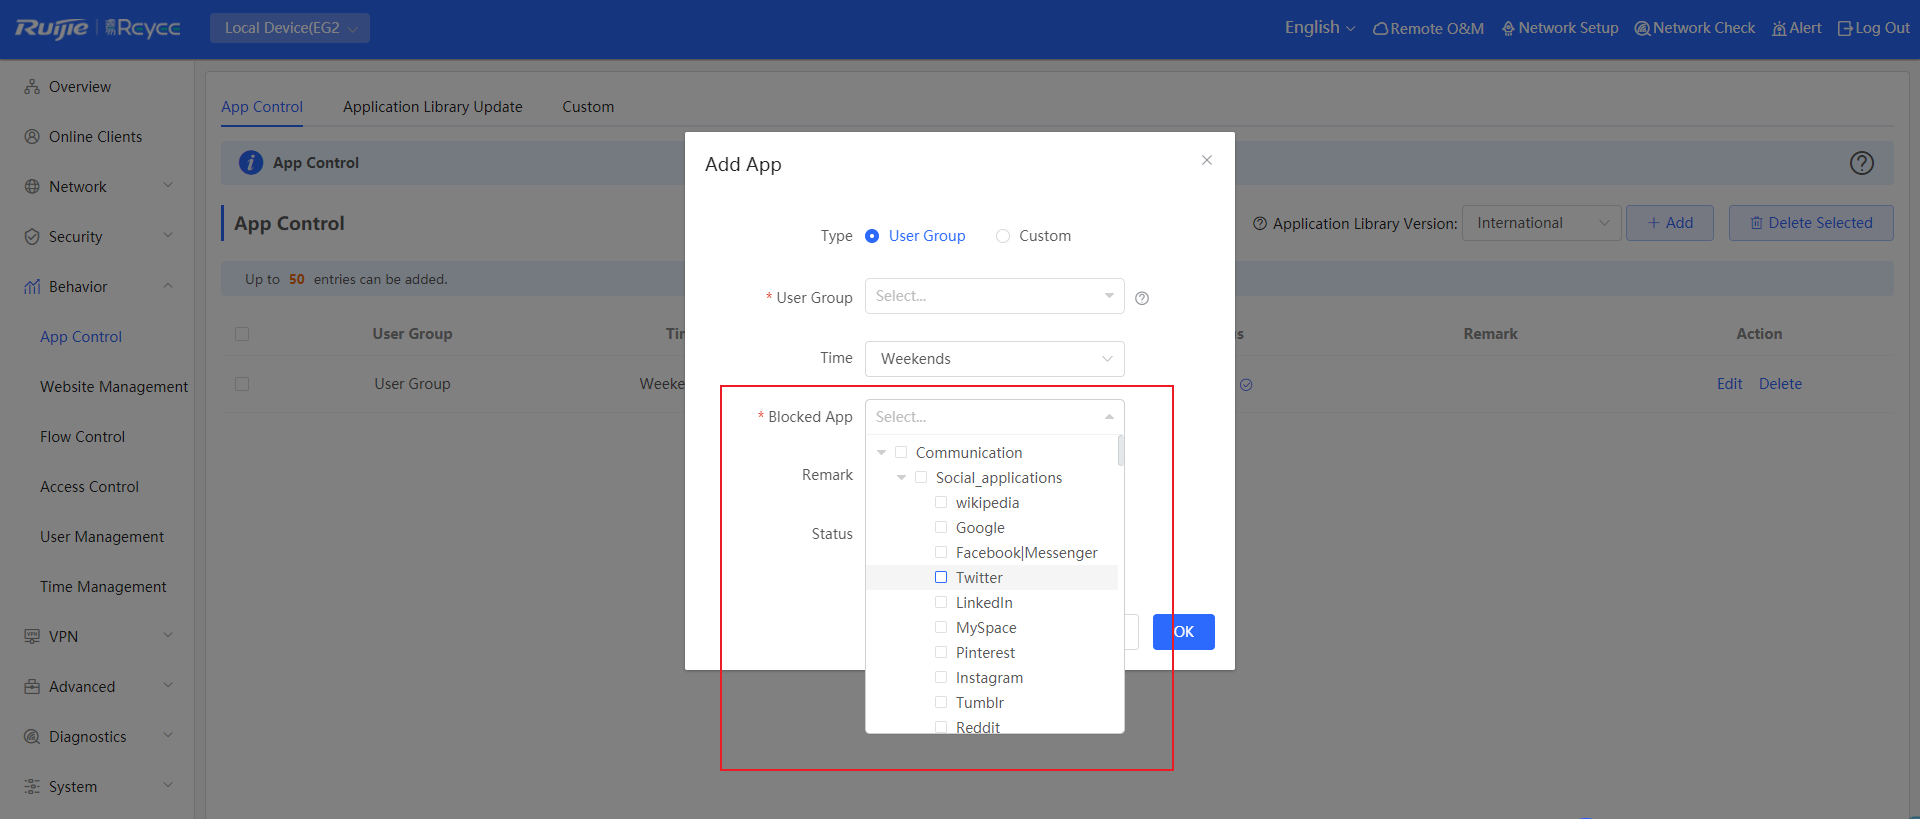Screen dimensions: 1920x819
Task: Check the Facebook|Messenger checkbox
Action: click(941, 552)
